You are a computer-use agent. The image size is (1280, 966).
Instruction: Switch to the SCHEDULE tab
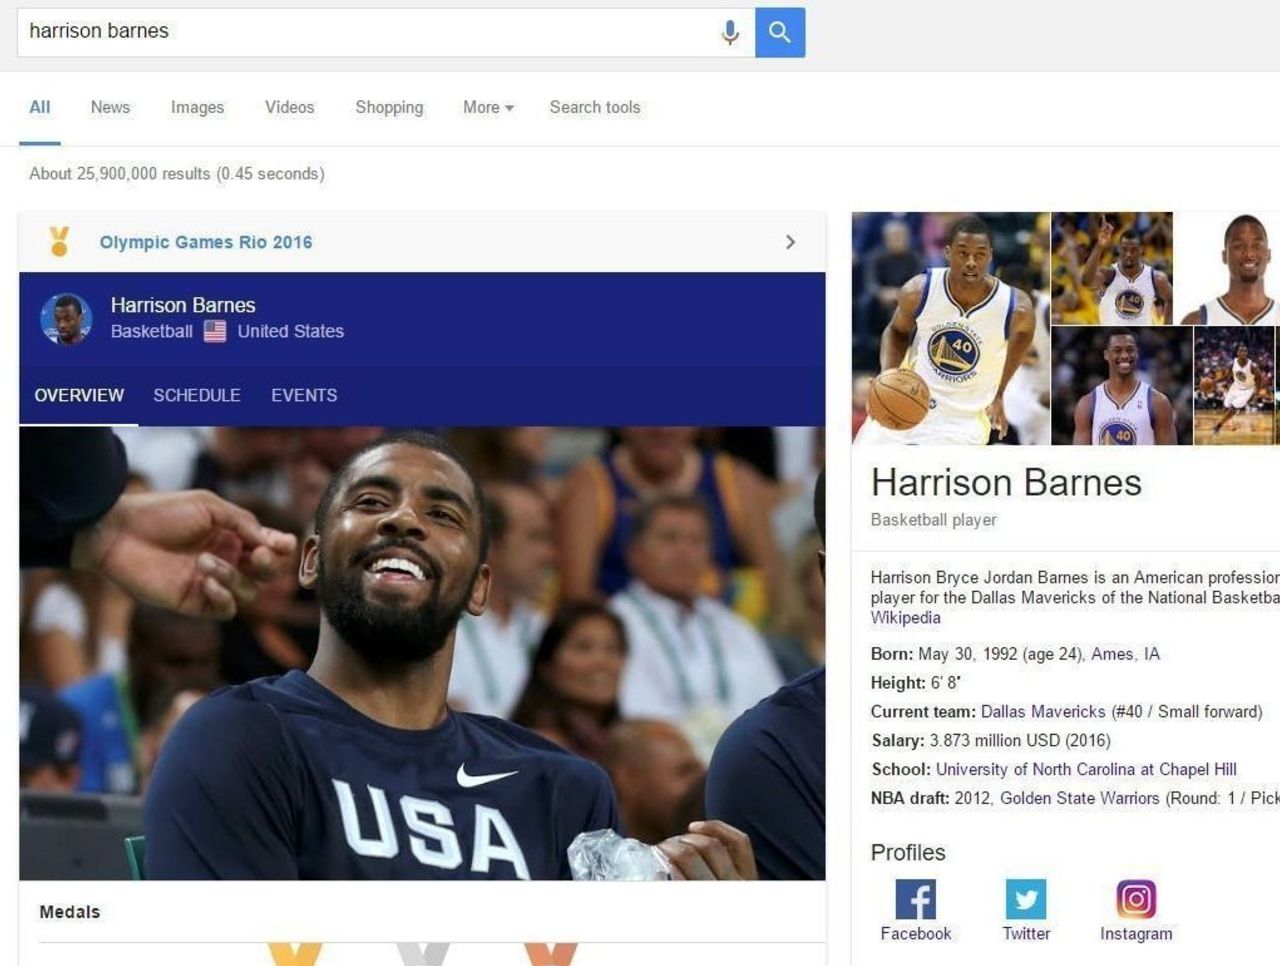pos(197,395)
